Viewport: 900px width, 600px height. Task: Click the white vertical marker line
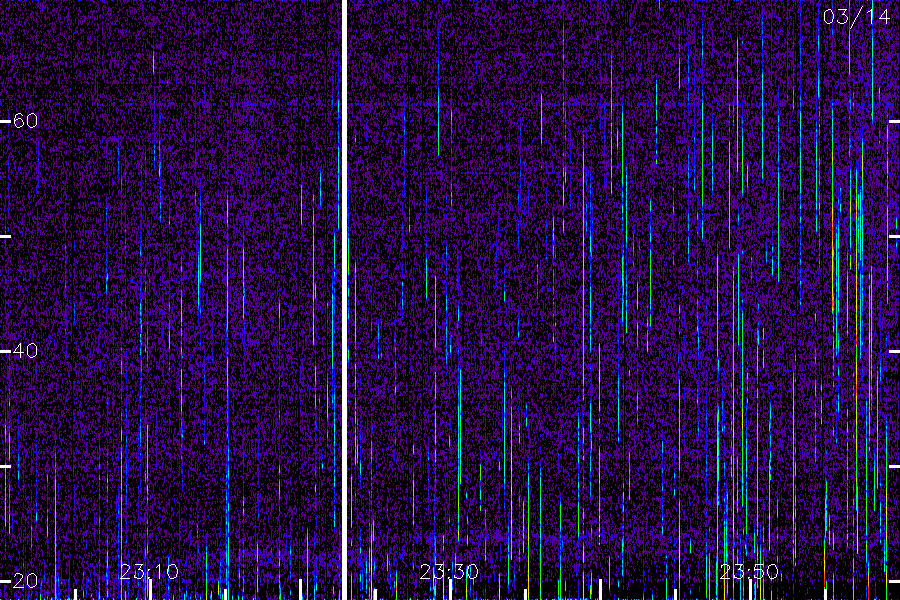[344, 300]
